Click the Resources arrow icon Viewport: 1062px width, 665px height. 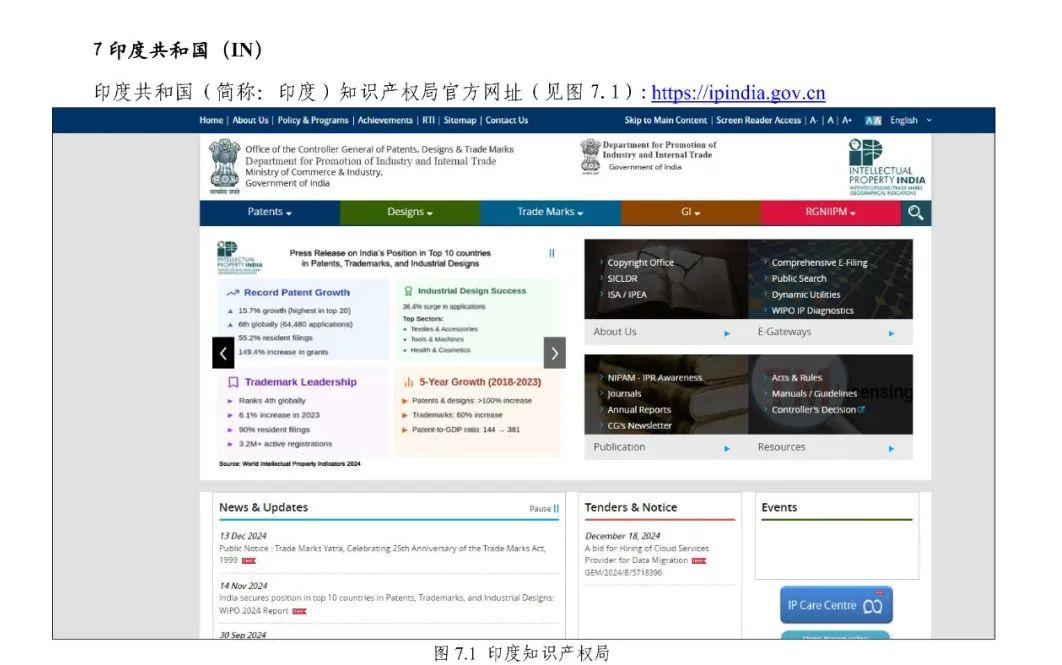click(891, 449)
